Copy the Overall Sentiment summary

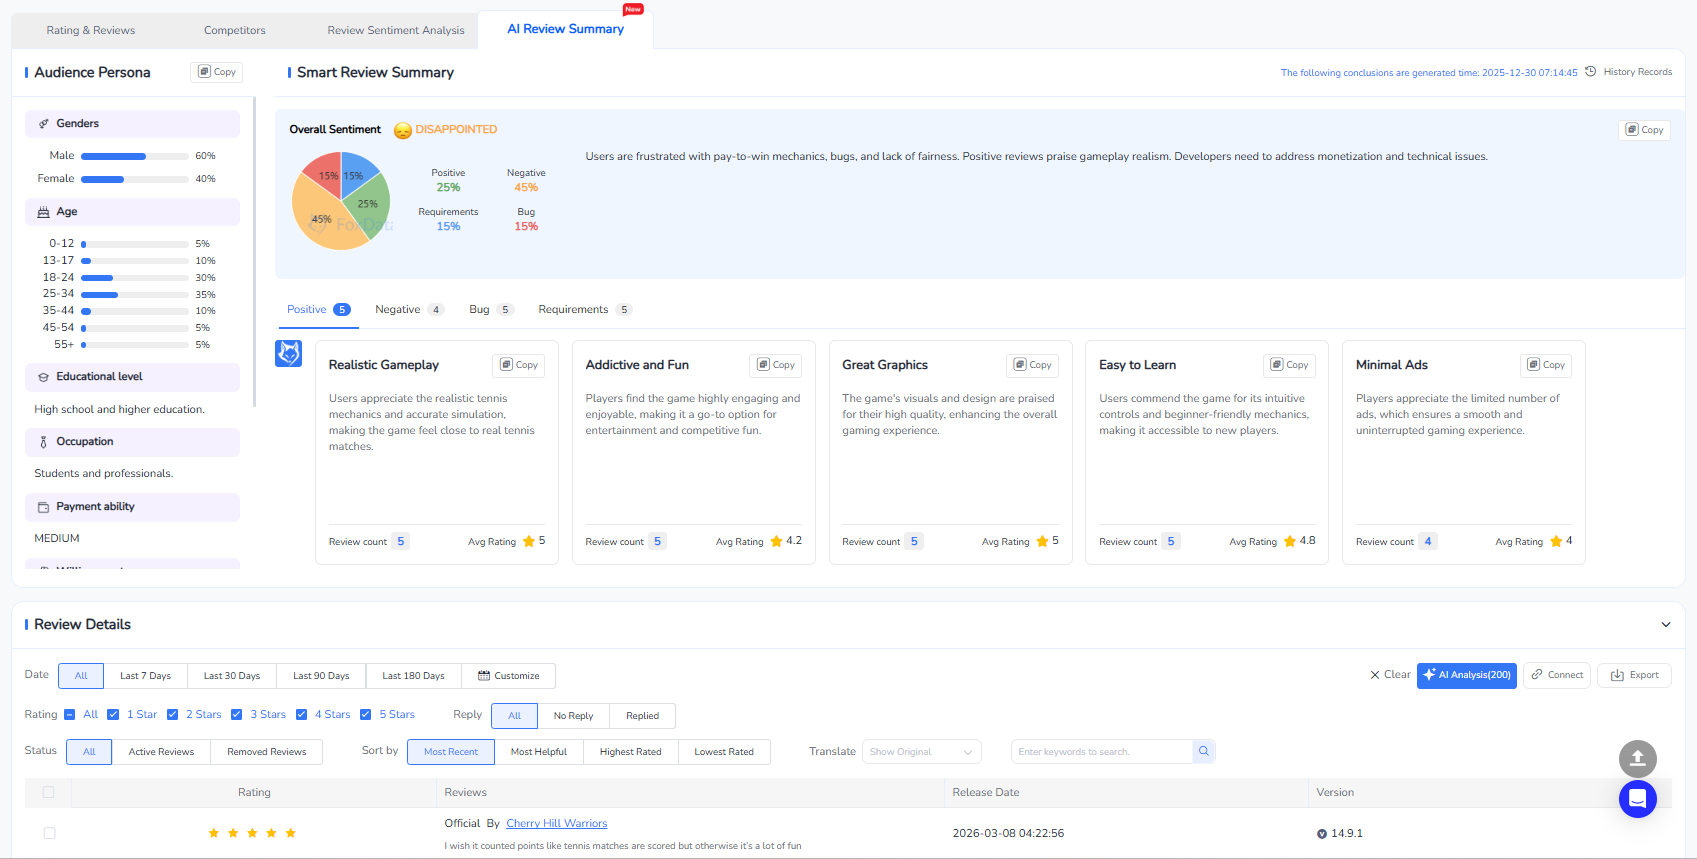1644,130
